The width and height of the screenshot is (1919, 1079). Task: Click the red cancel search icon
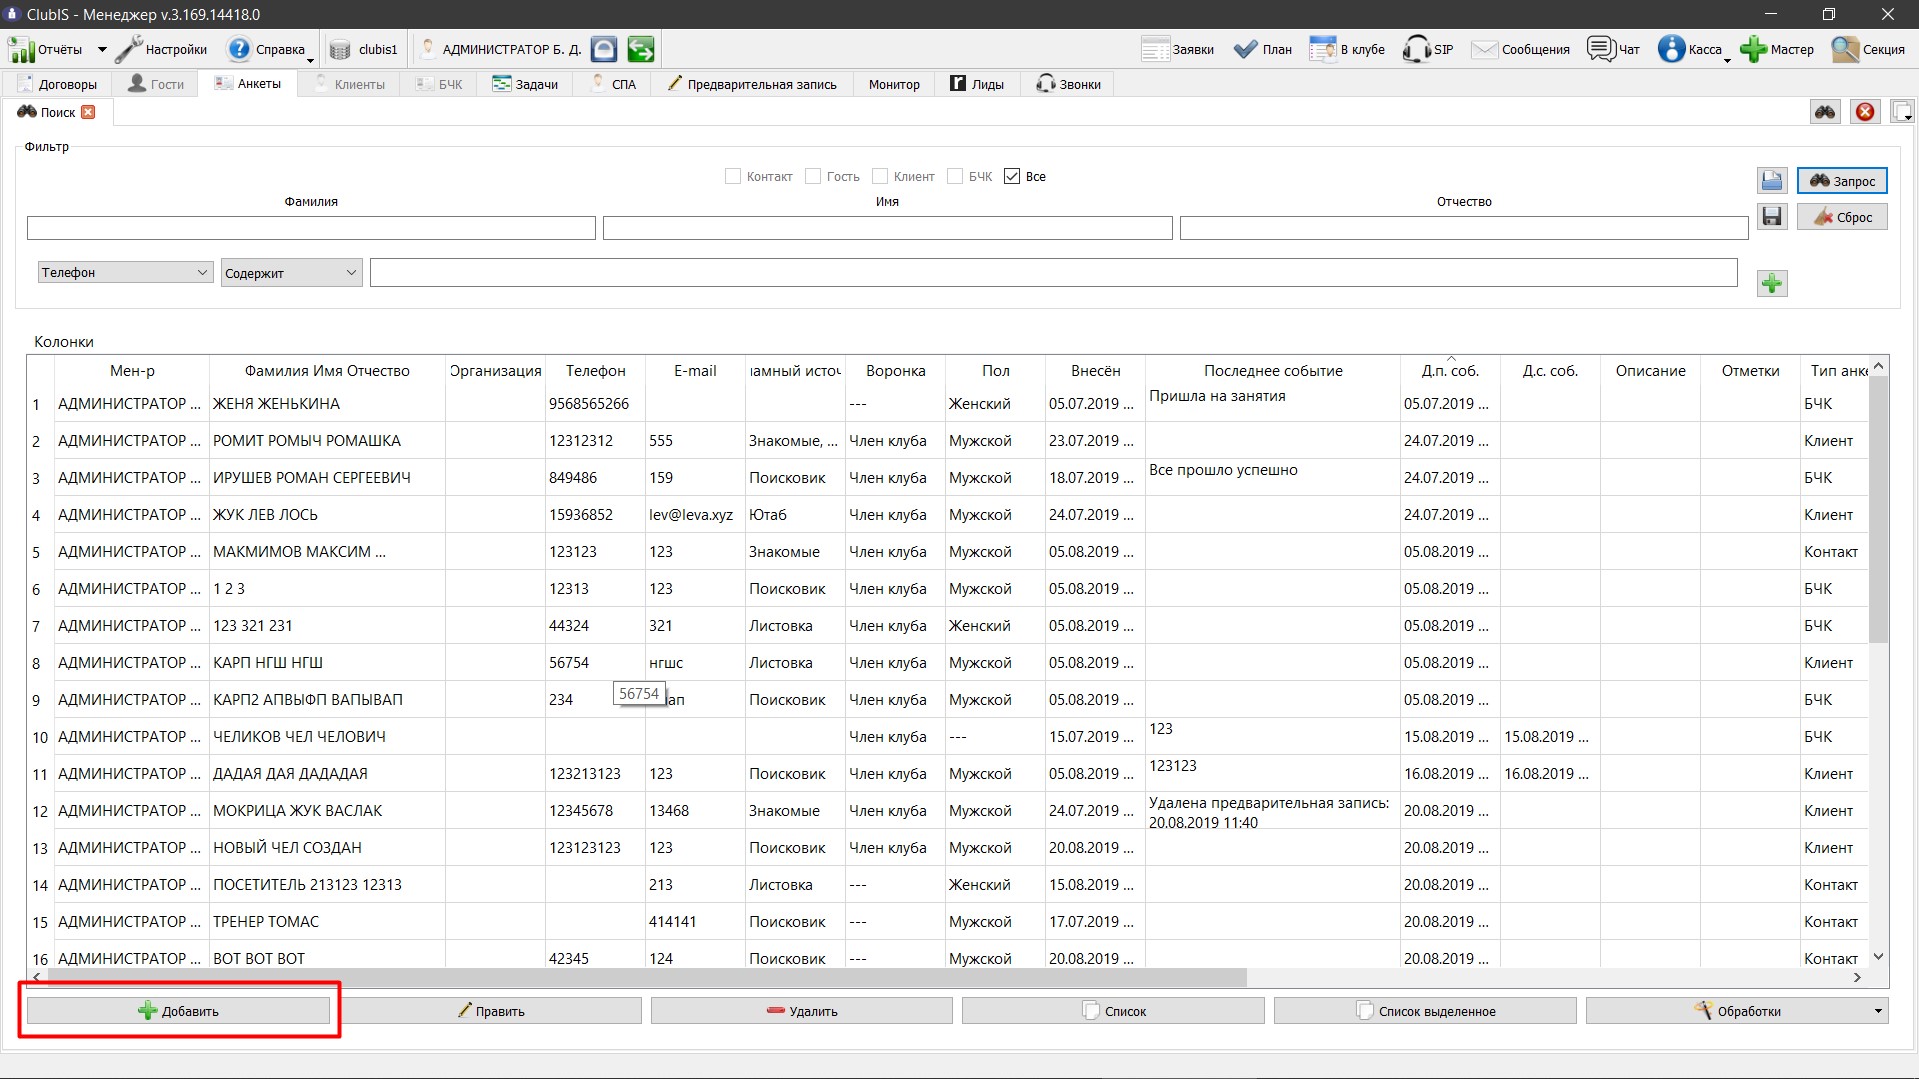coord(1865,112)
